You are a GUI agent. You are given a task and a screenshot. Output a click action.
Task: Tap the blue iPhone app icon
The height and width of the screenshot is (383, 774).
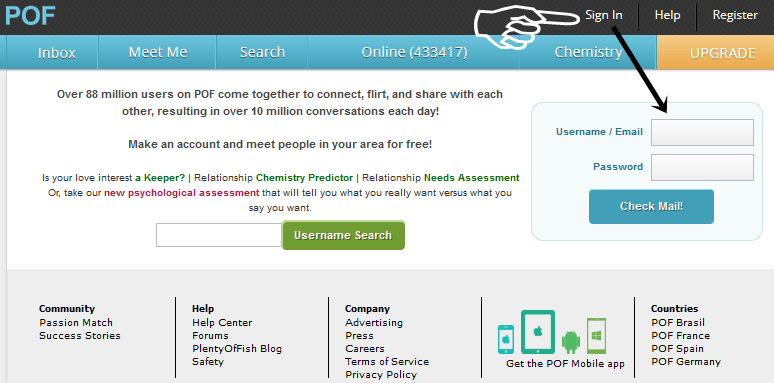coord(505,340)
